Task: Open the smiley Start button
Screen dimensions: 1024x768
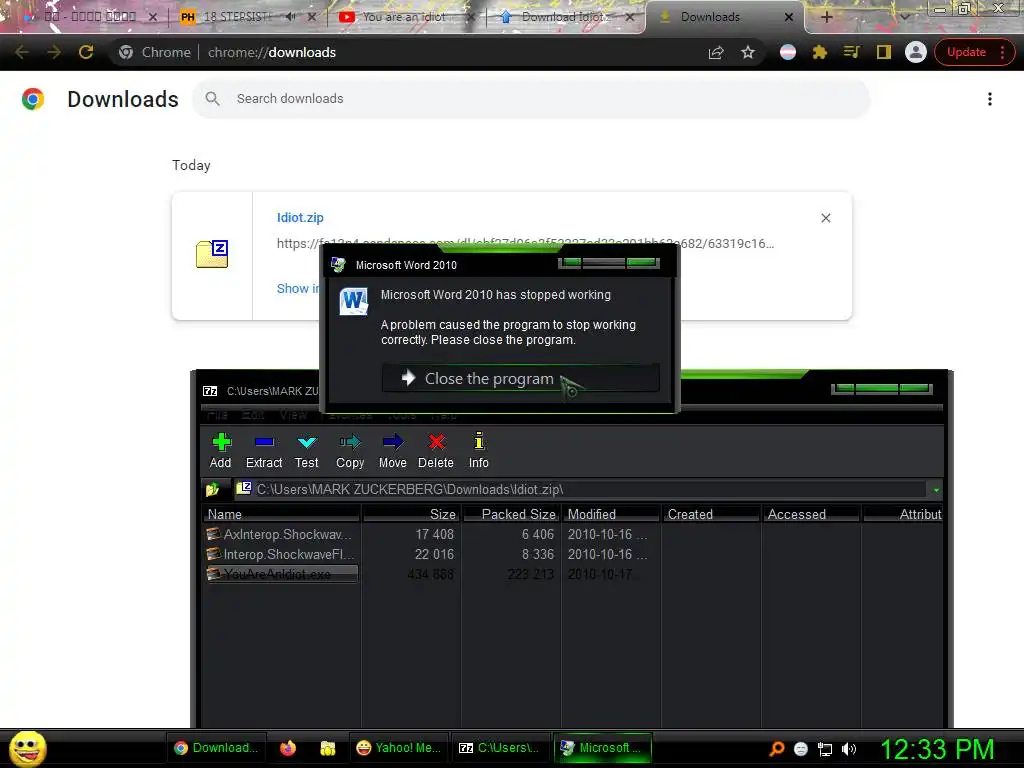Action: (x=27, y=749)
